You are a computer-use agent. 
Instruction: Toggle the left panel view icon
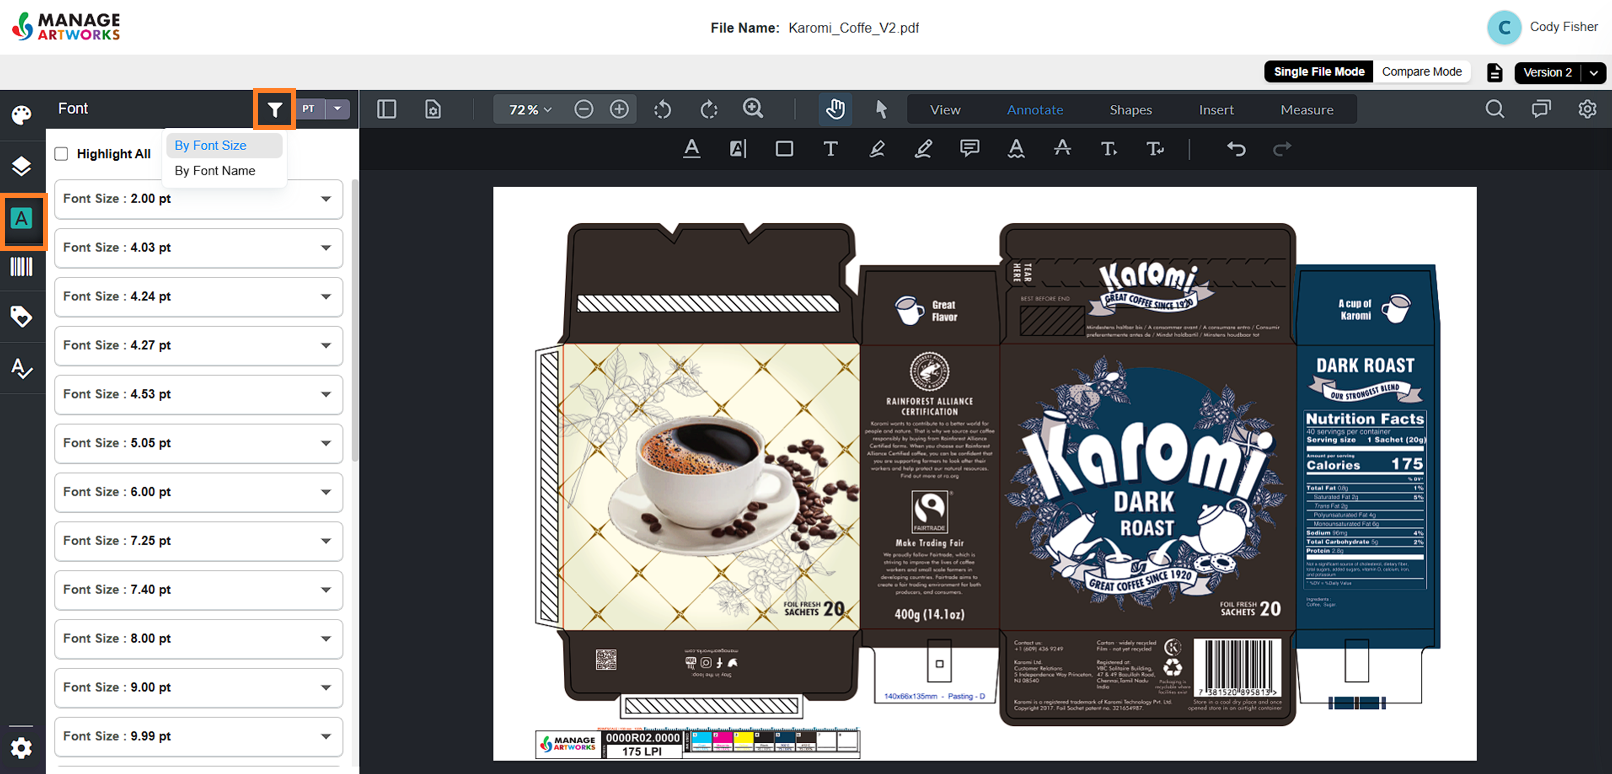pyautogui.click(x=387, y=109)
